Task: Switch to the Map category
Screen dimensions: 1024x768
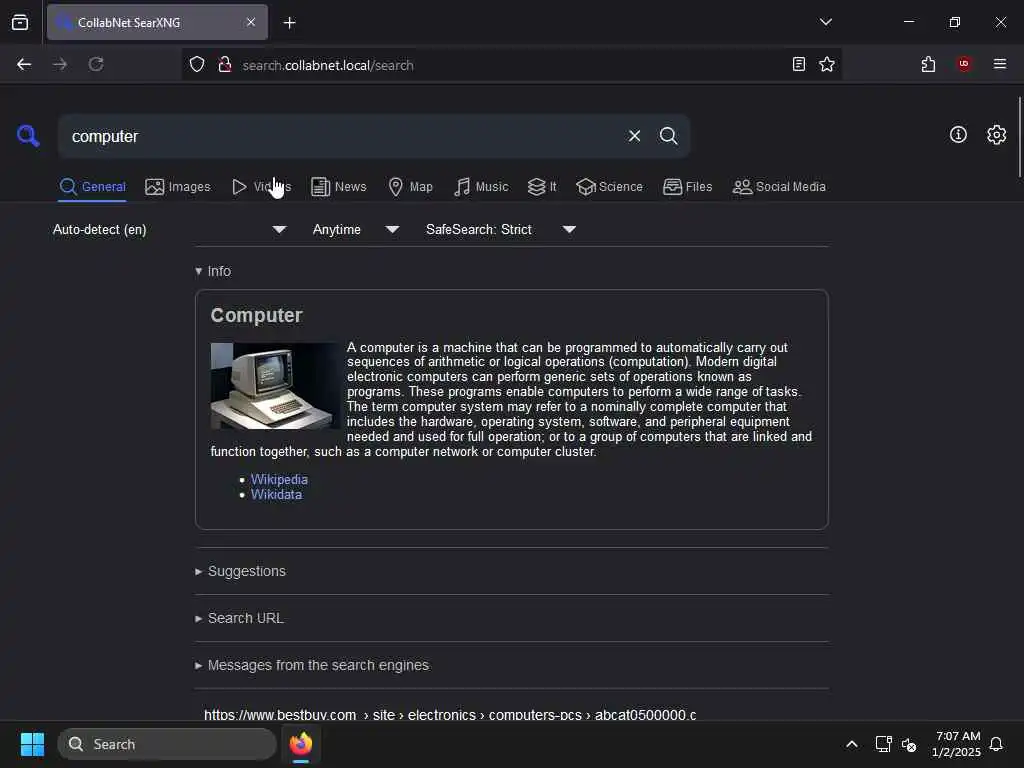Action: click(410, 187)
